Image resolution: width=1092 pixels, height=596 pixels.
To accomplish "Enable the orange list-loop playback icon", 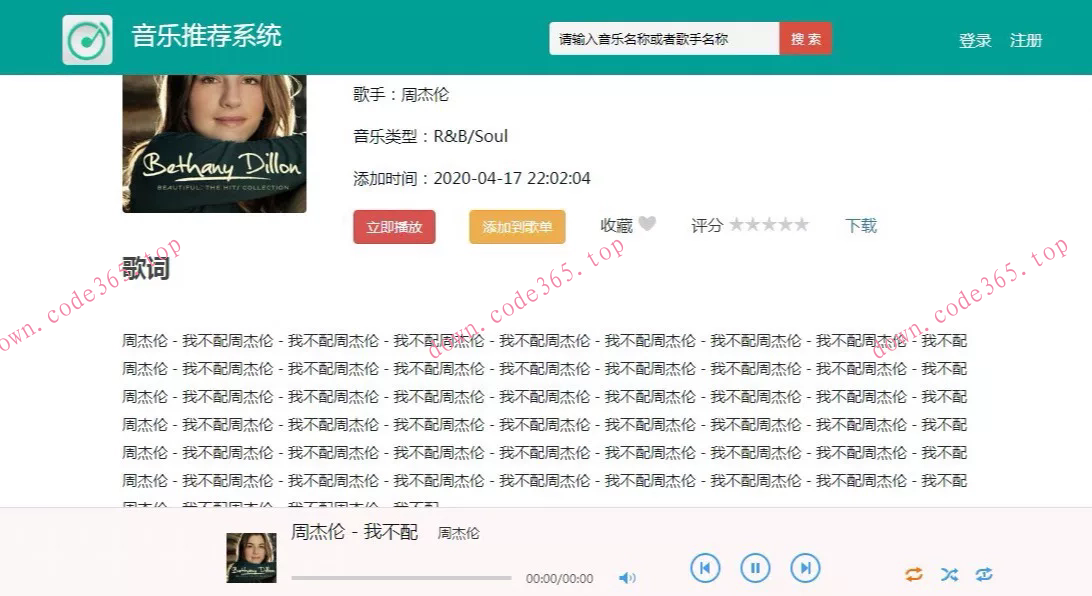I will (913, 574).
